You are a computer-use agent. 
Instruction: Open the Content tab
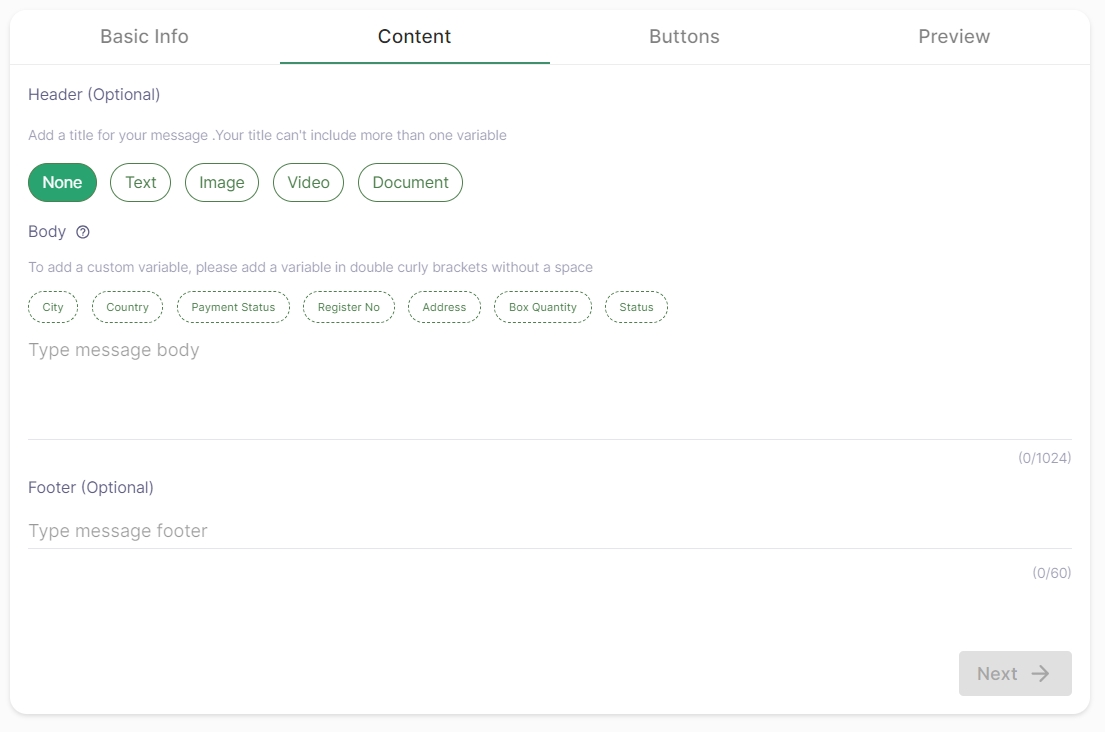click(x=414, y=37)
